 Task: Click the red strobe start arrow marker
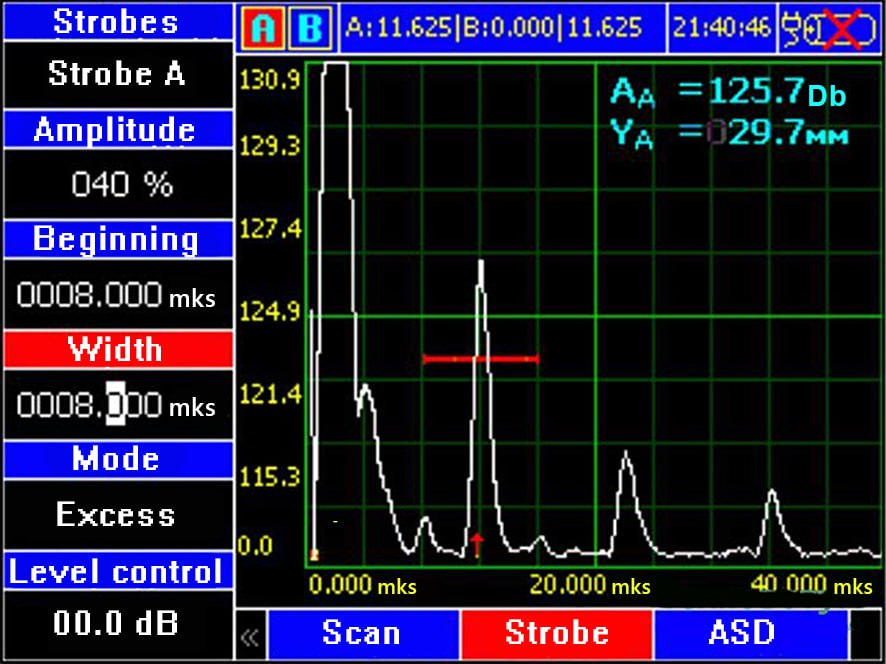[x=477, y=545]
